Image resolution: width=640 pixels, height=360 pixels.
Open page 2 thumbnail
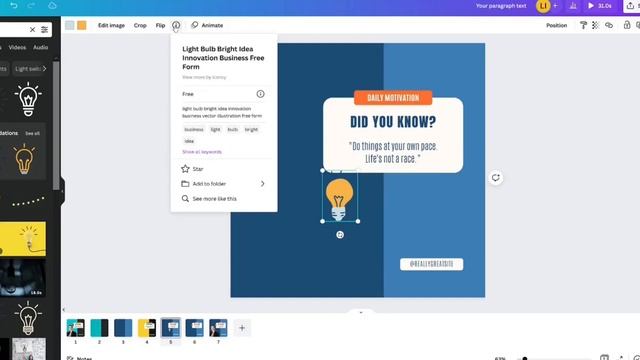point(99,328)
